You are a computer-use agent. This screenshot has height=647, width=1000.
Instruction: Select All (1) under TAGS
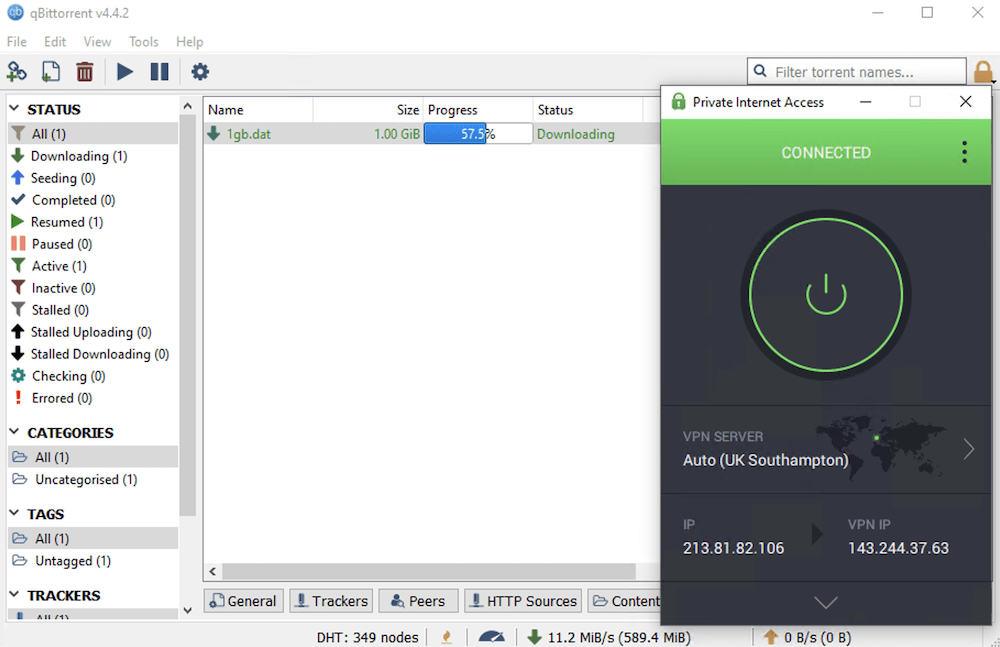point(93,538)
